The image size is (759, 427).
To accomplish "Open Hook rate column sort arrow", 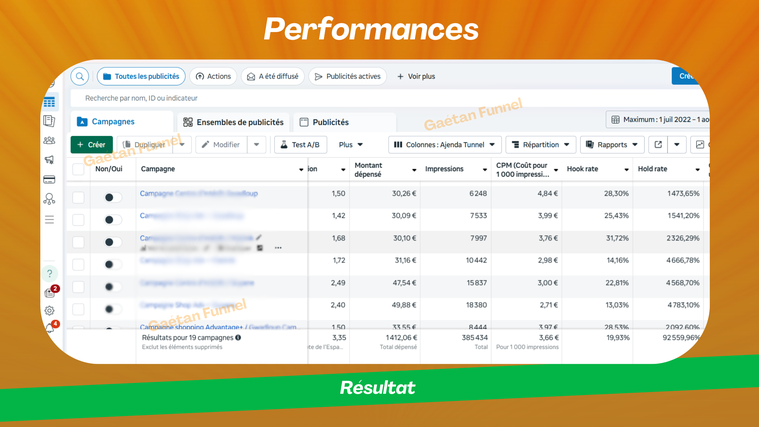I will (x=626, y=169).
